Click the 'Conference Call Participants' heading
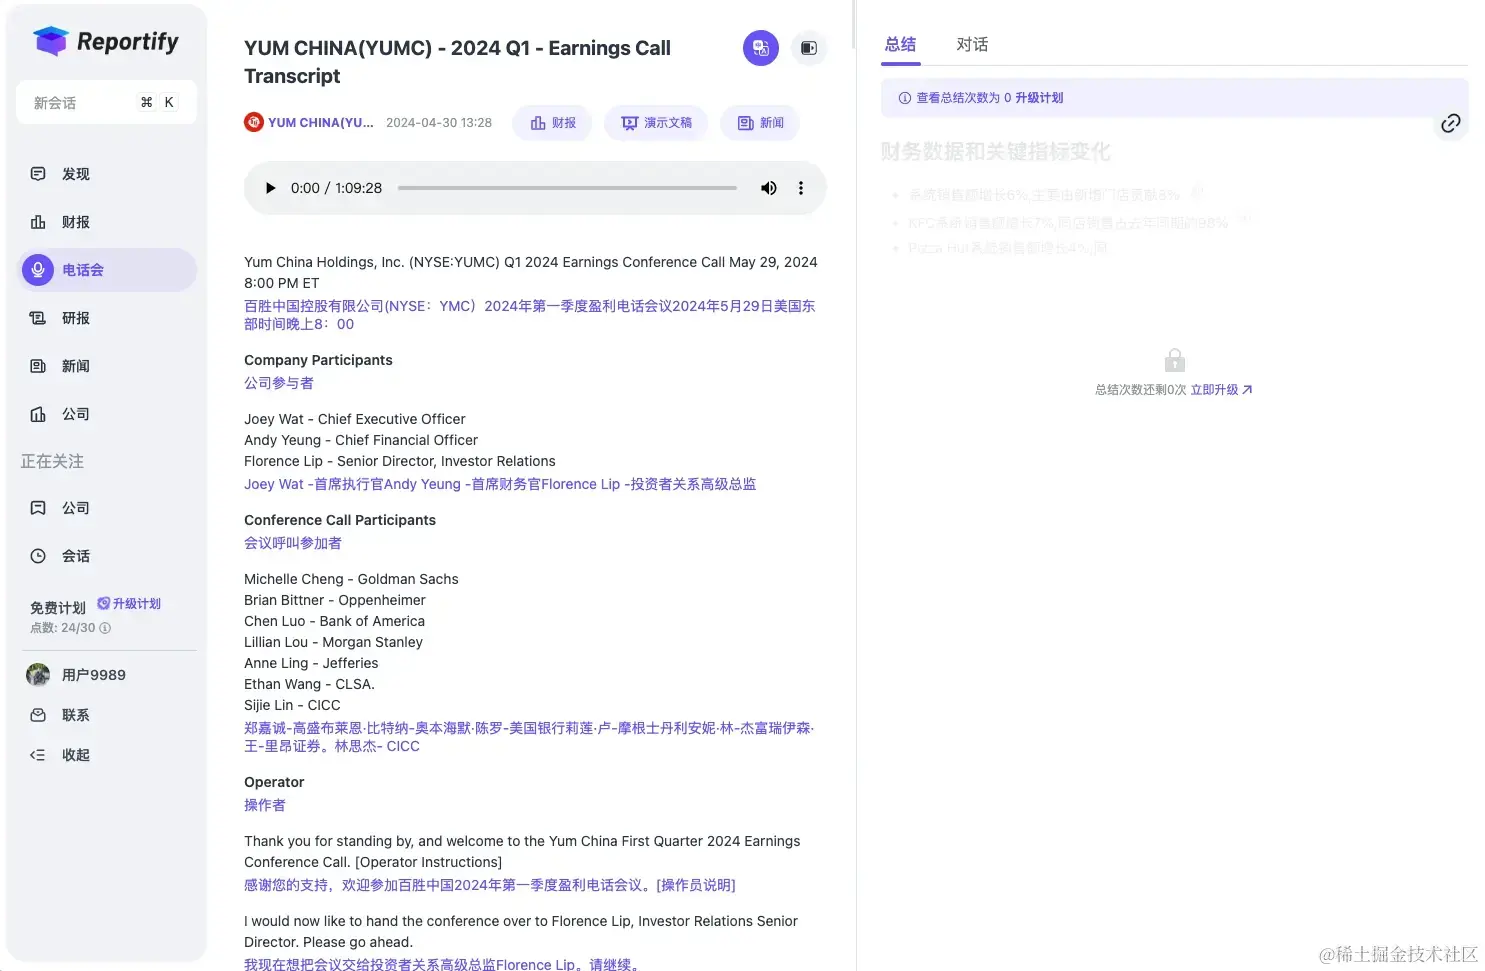1485x971 pixels. pyautogui.click(x=340, y=520)
